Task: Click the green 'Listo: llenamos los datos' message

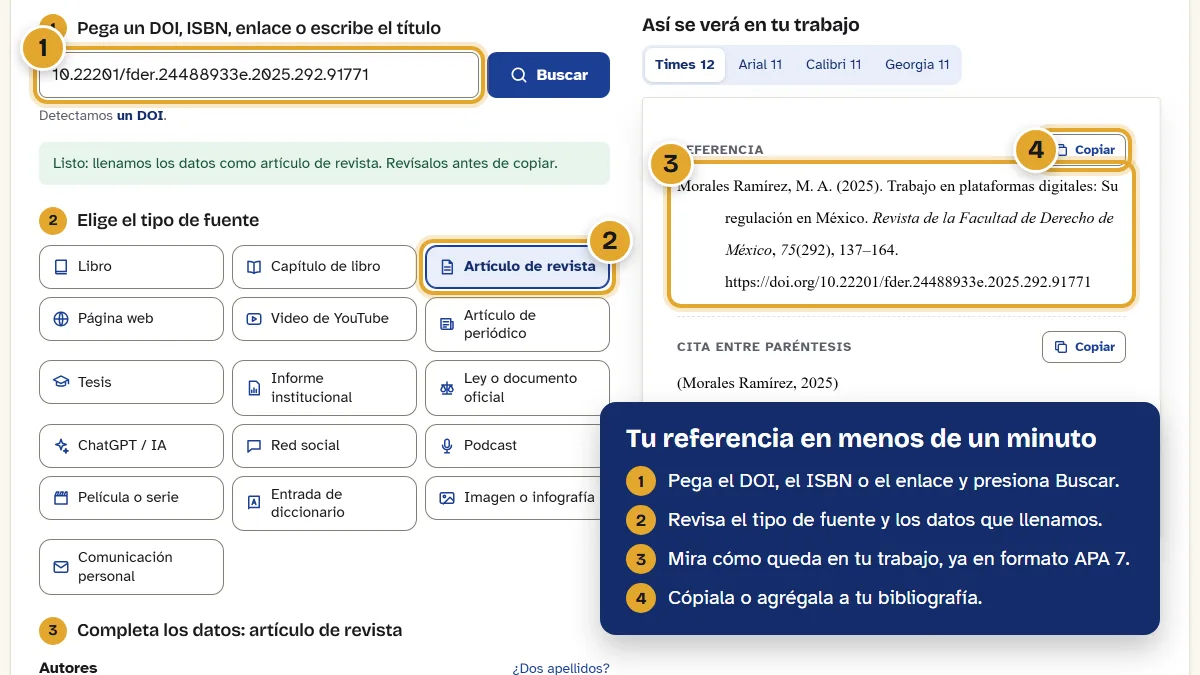Action: click(x=324, y=163)
